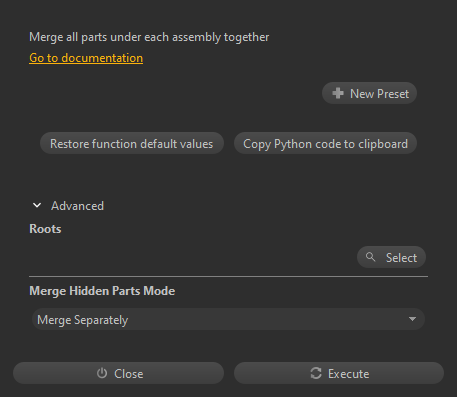
Task: Create a New Preset
Action: pos(369,93)
